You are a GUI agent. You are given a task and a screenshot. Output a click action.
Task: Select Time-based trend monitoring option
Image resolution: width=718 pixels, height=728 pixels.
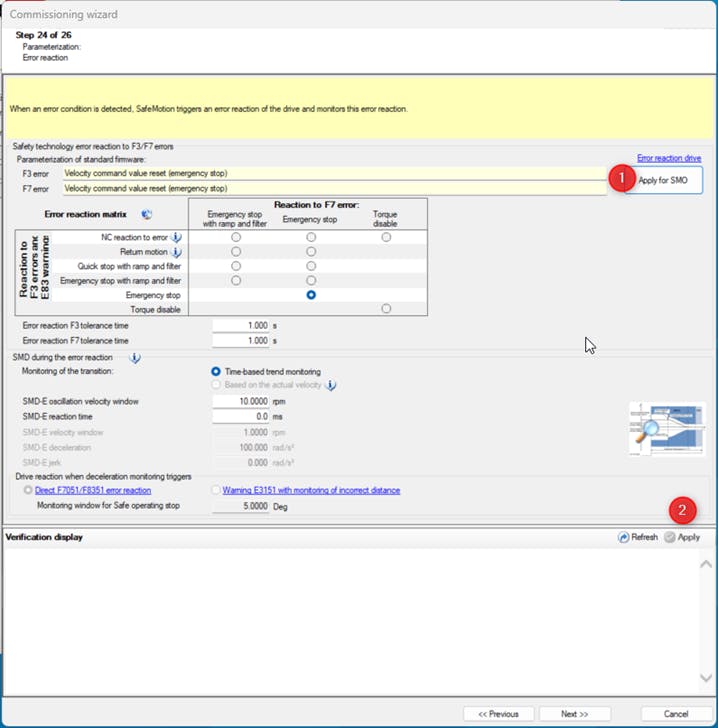point(216,371)
